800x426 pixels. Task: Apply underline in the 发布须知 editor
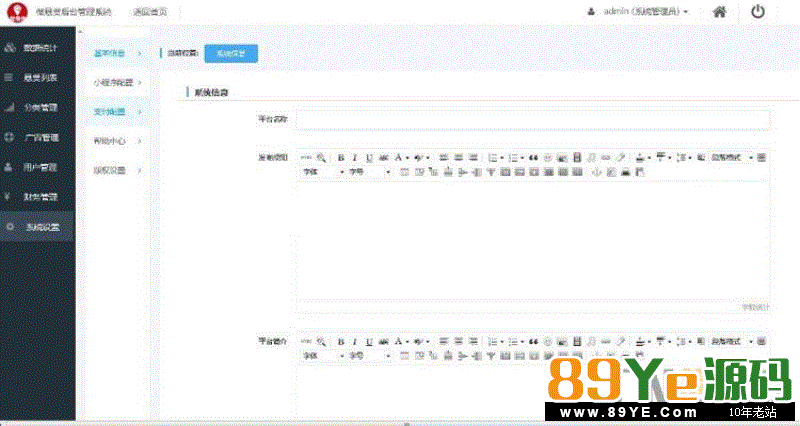369,158
